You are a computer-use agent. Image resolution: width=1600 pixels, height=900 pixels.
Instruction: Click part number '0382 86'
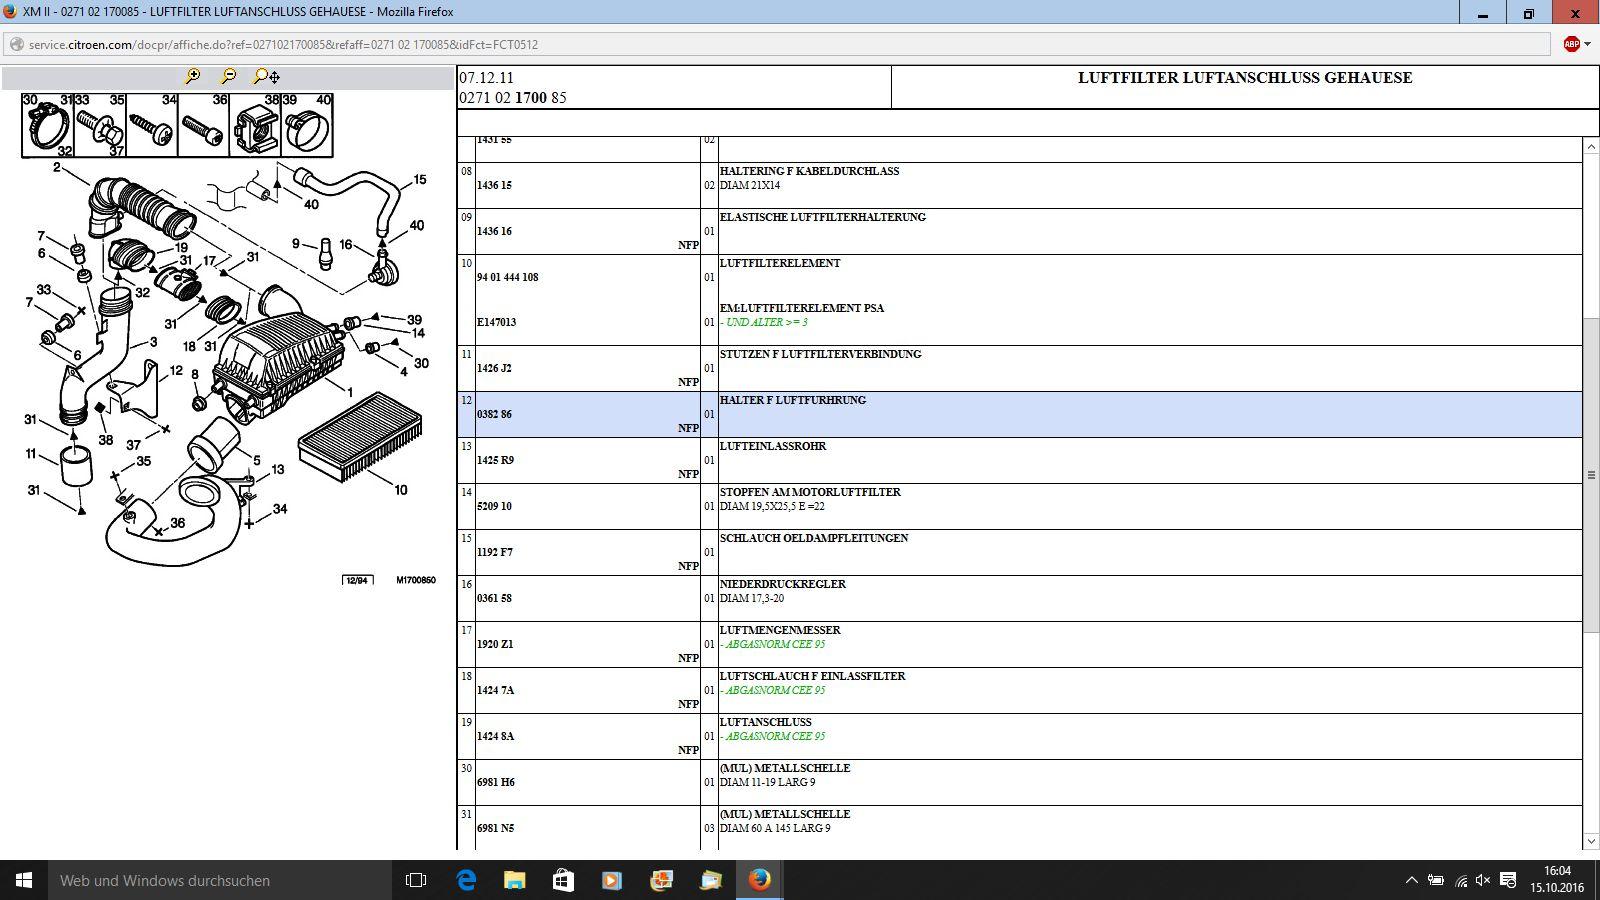pyautogui.click(x=494, y=414)
